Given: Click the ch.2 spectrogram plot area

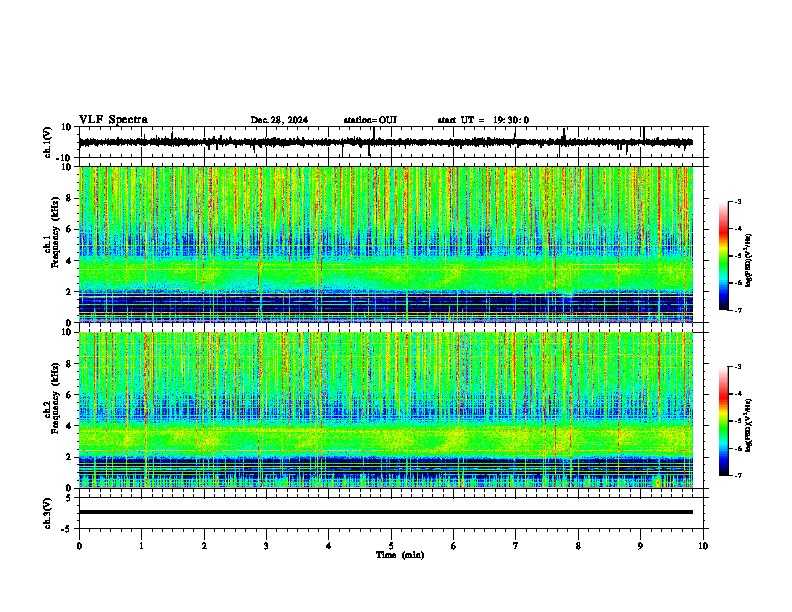Looking at the screenshot, I should click(x=386, y=410).
